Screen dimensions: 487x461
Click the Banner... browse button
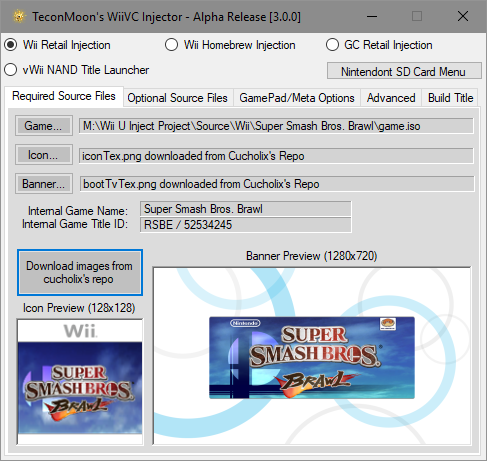click(x=43, y=184)
